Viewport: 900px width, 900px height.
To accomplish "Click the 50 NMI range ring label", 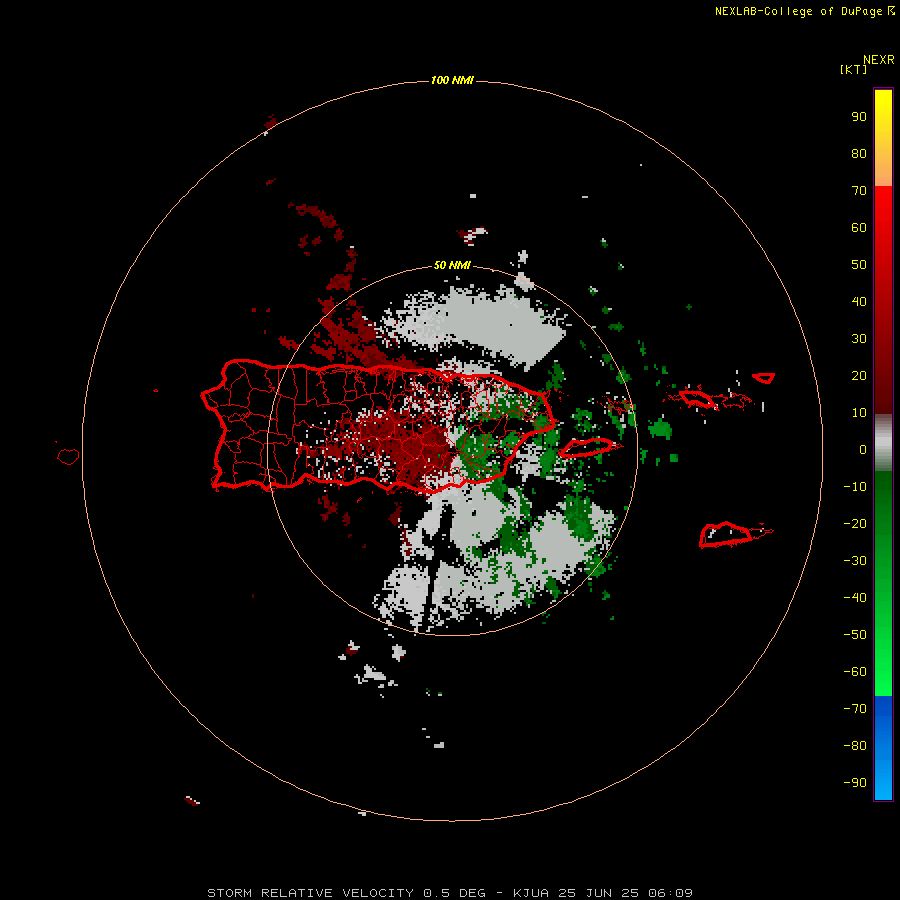I will (452, 265).
